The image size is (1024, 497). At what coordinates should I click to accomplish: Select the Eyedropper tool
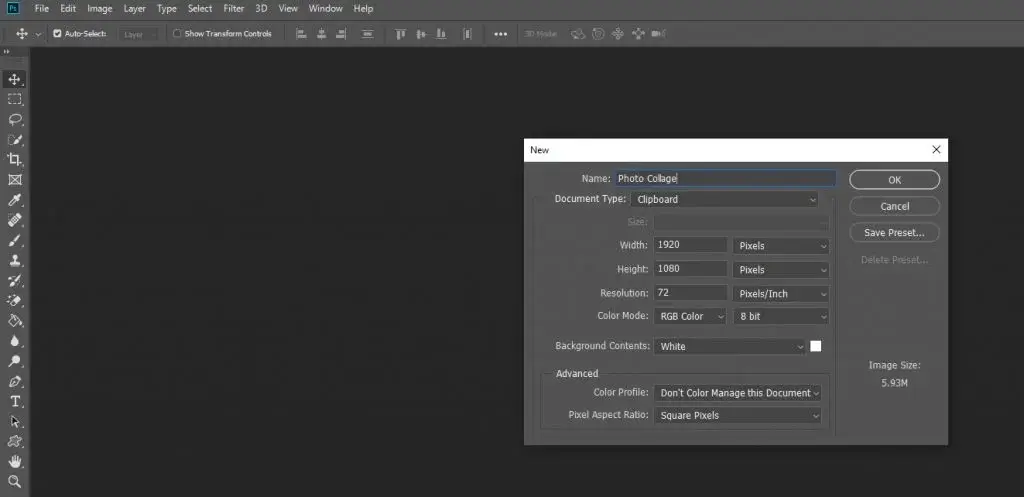pos(14,200)
